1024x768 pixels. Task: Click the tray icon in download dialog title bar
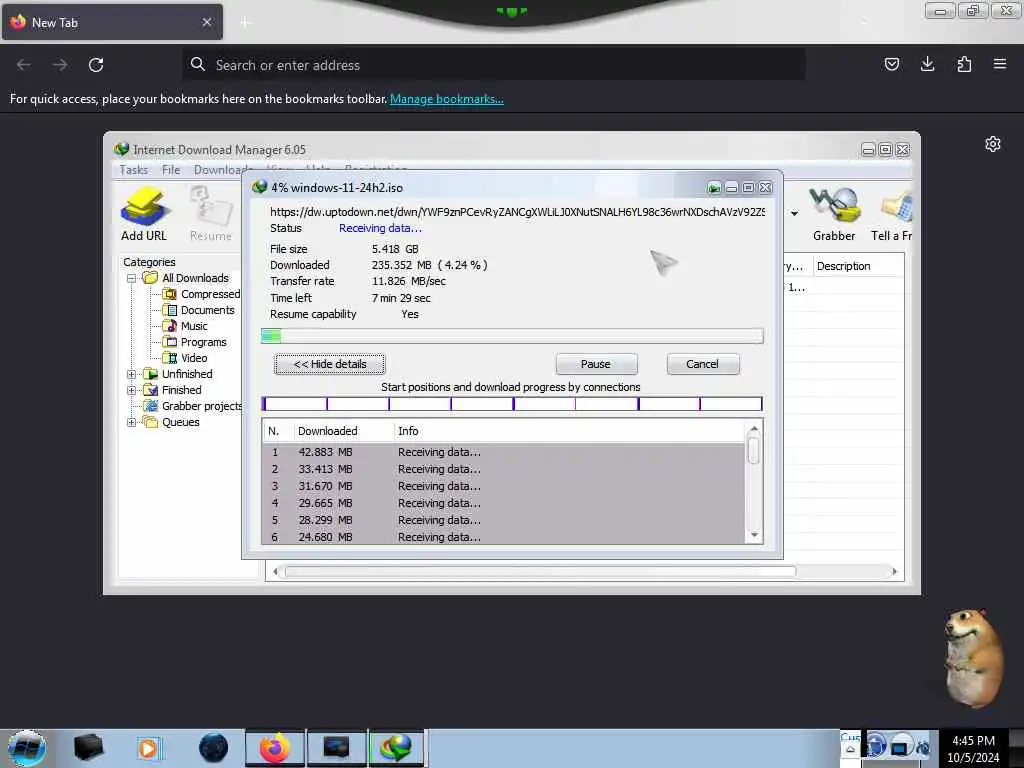[x=714, y=188]
